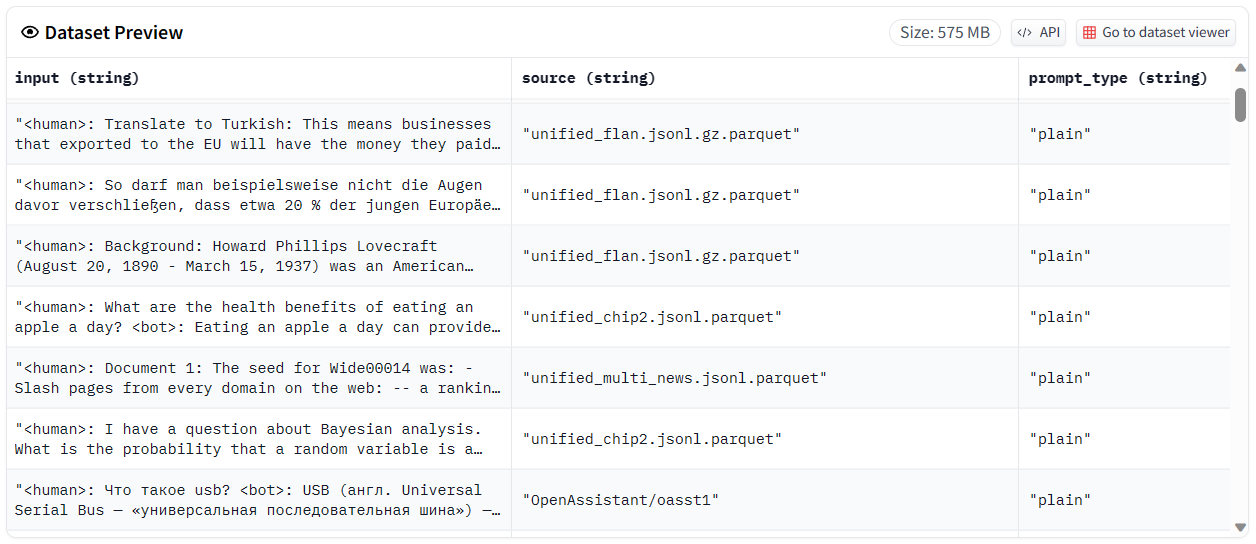The height and width of the screenshot is (544, 1256).
Task: Click the Dataset Preview heading
Action: point(113,33)
